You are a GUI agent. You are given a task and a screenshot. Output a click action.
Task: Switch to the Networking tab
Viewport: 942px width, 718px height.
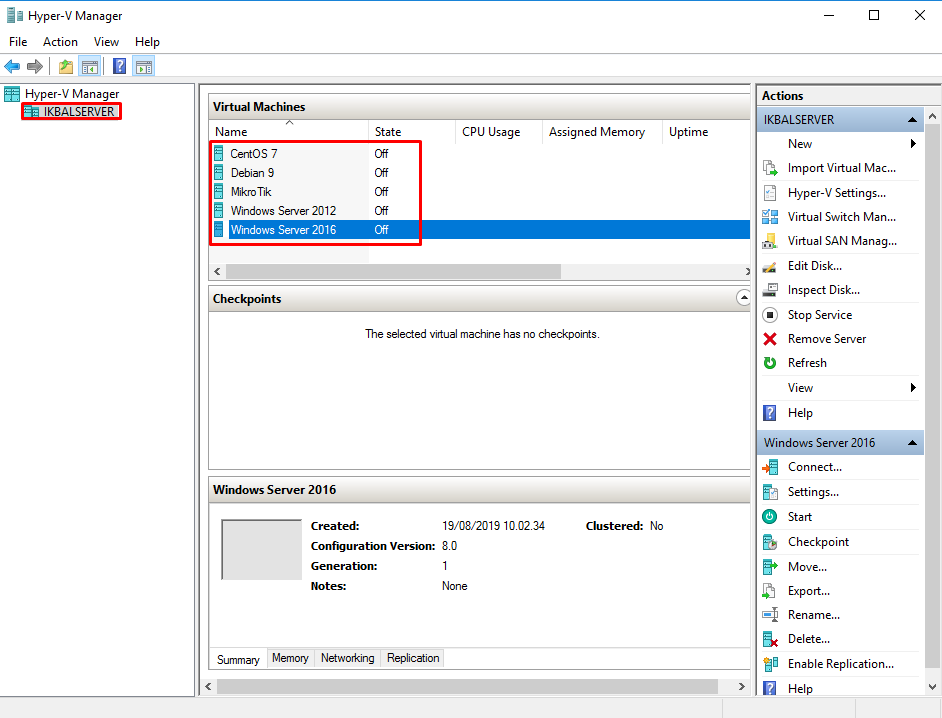coord(347,658)
